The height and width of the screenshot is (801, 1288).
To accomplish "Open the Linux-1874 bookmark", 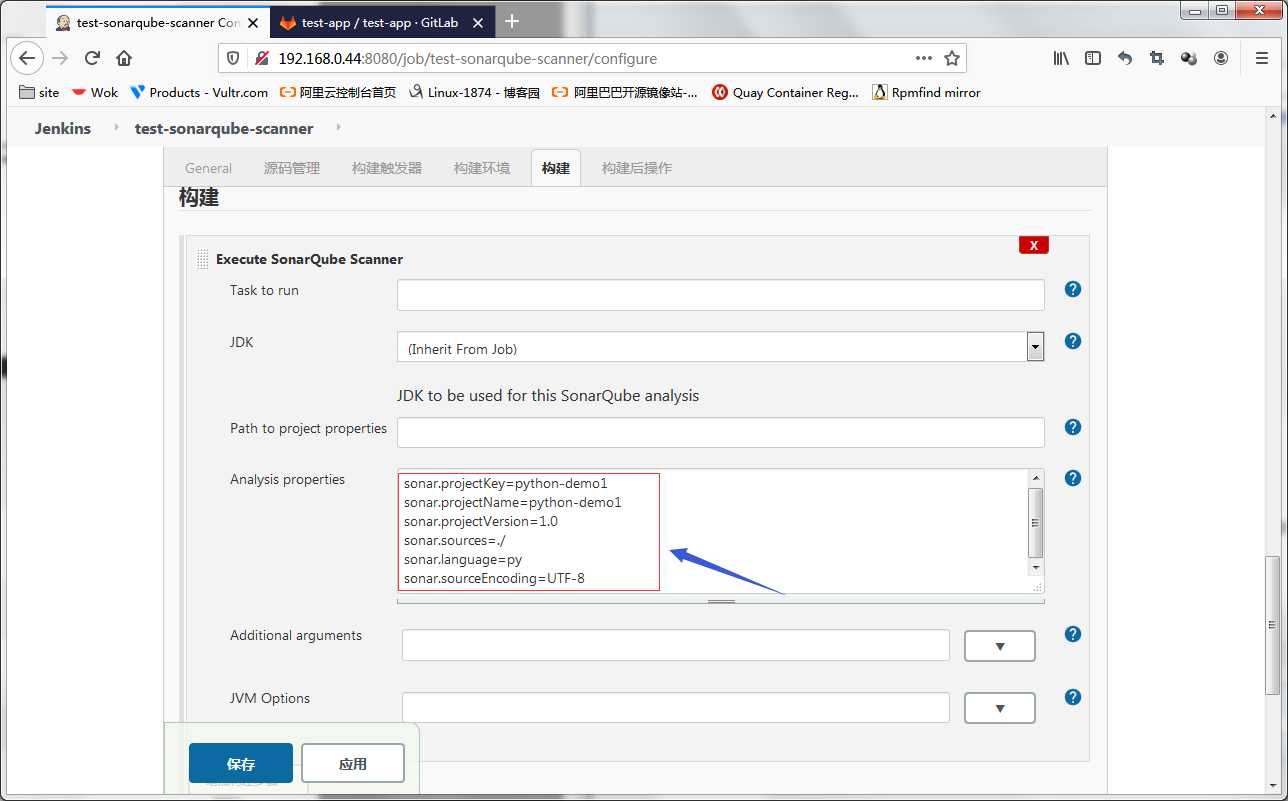I will click(x=474, y=92).
